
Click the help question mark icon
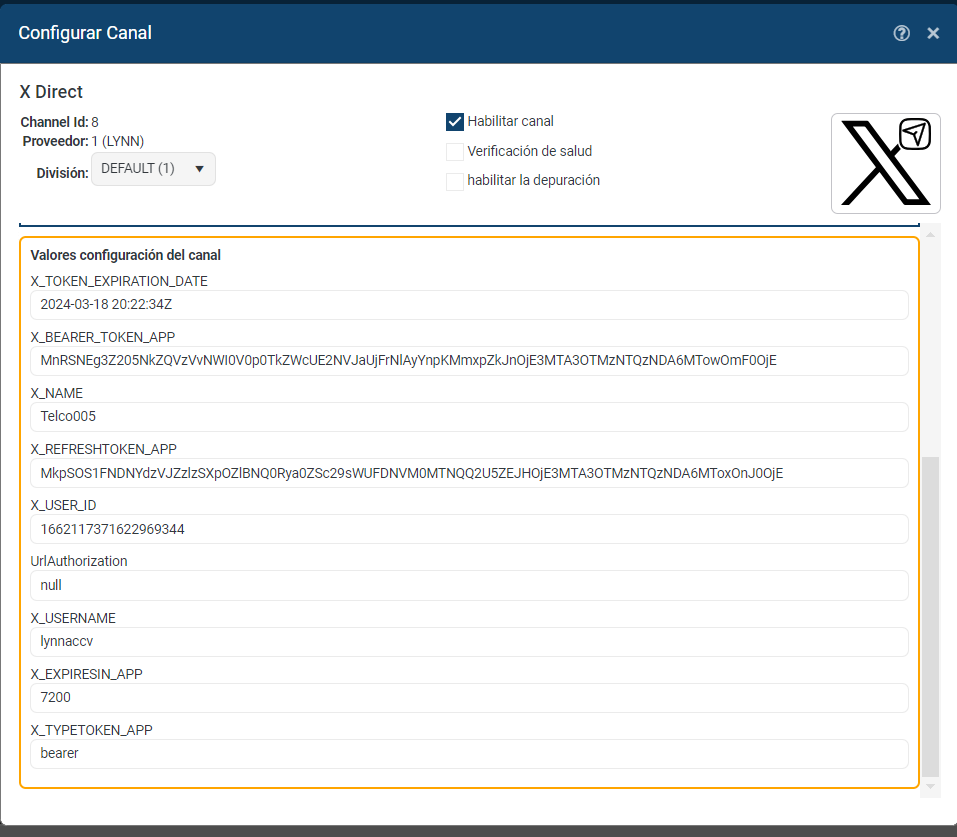[x=901, y=33]
